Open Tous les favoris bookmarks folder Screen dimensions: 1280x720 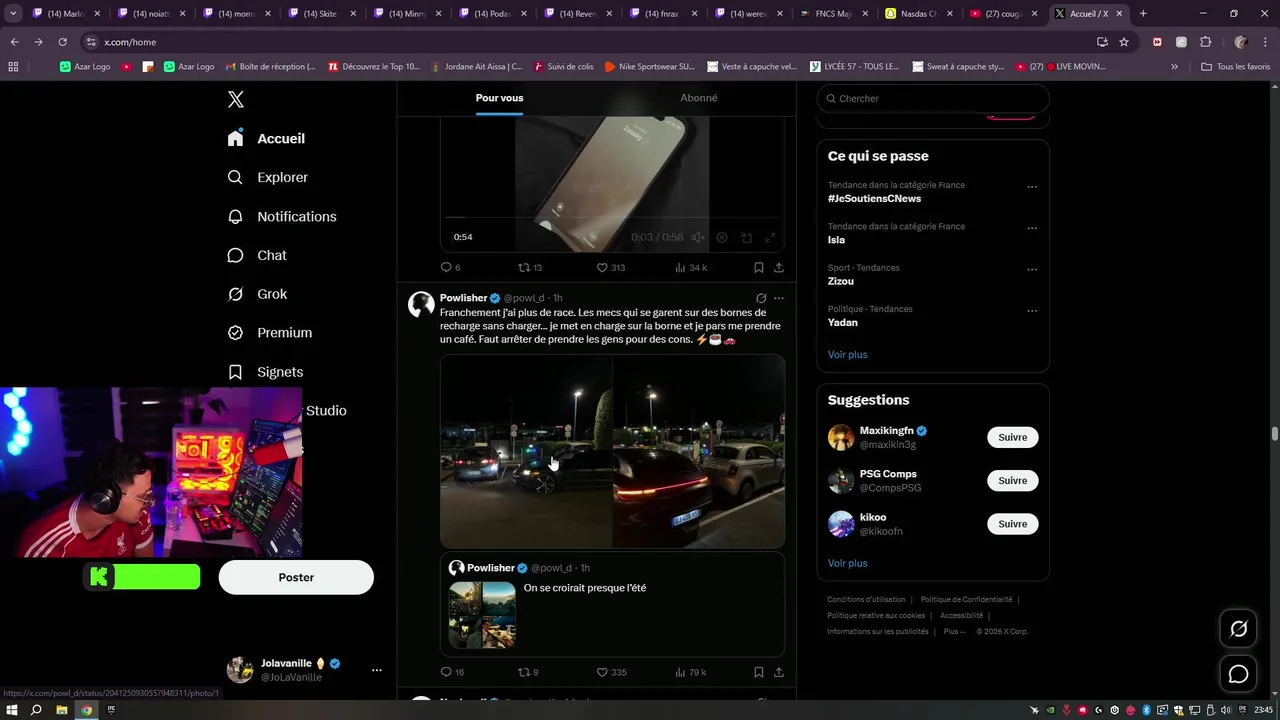coord(1235,66)
